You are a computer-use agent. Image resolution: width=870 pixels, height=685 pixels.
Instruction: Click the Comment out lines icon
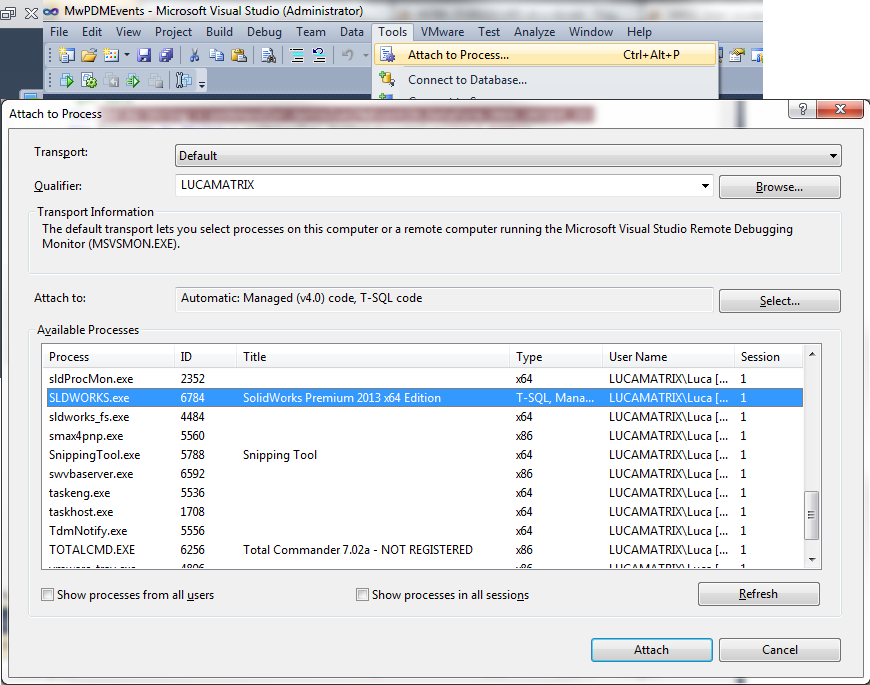(x=297, y=55)
